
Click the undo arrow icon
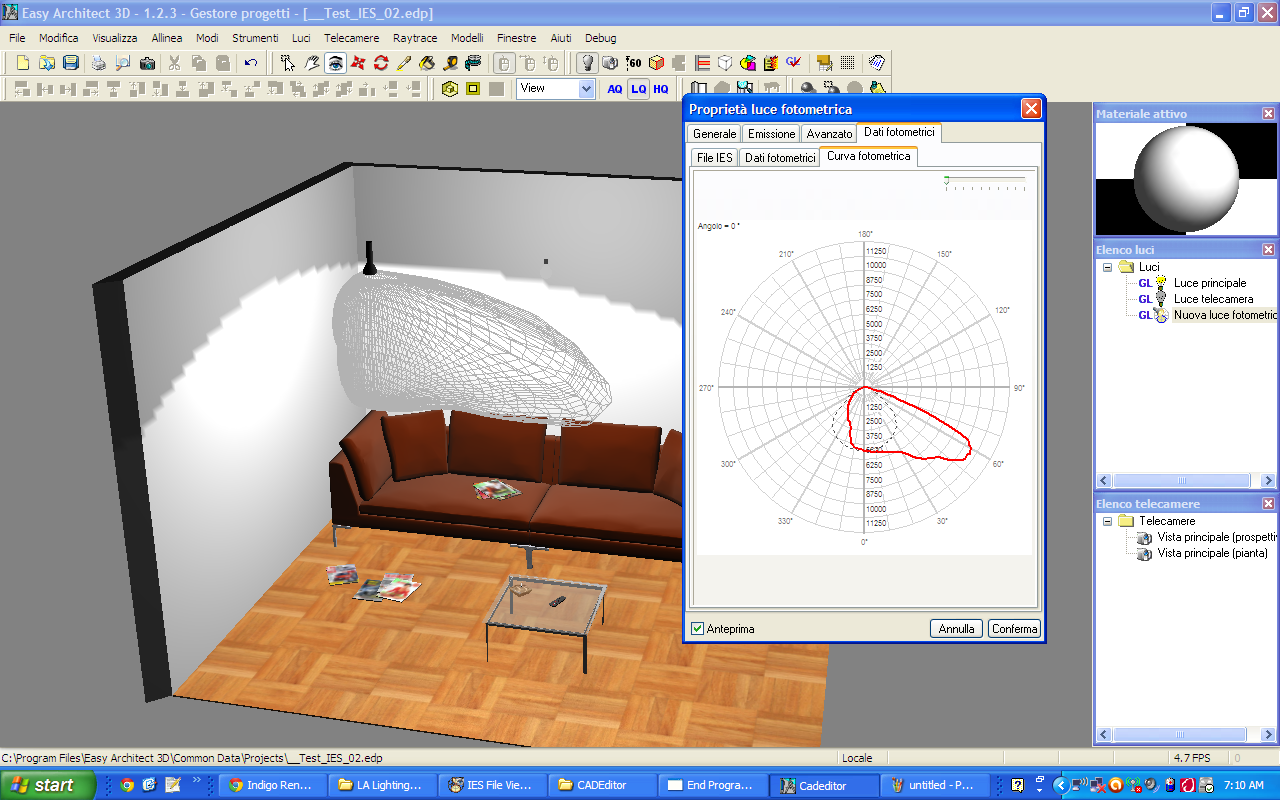tap(251, 63)
